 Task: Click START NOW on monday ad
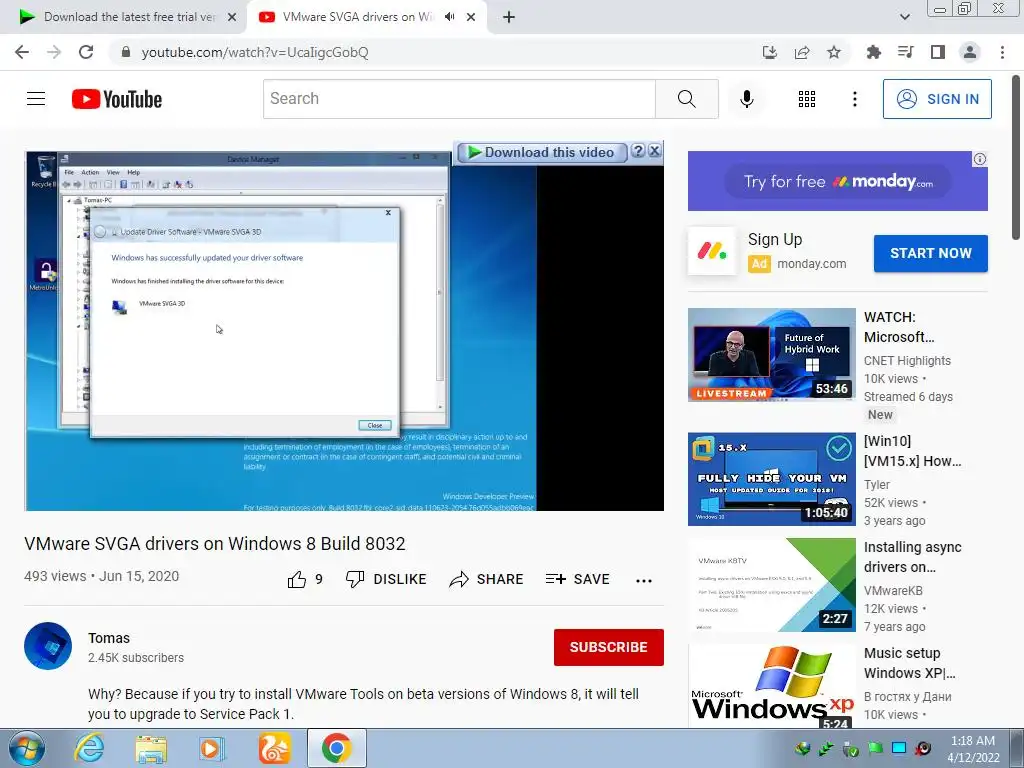pos(930,253)
